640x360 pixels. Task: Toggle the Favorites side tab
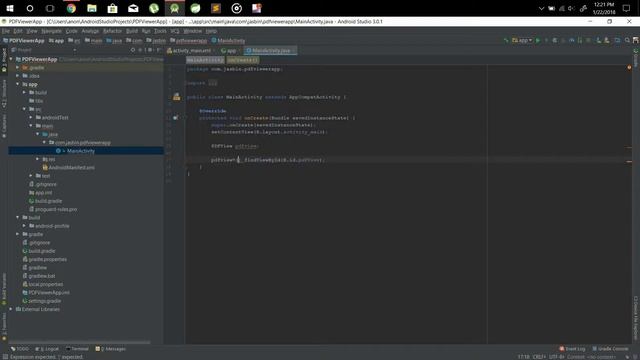(4, 327)
